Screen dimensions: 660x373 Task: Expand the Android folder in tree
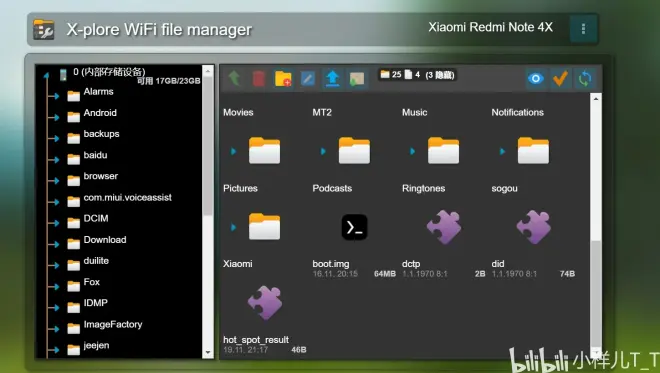click(56, 117)
